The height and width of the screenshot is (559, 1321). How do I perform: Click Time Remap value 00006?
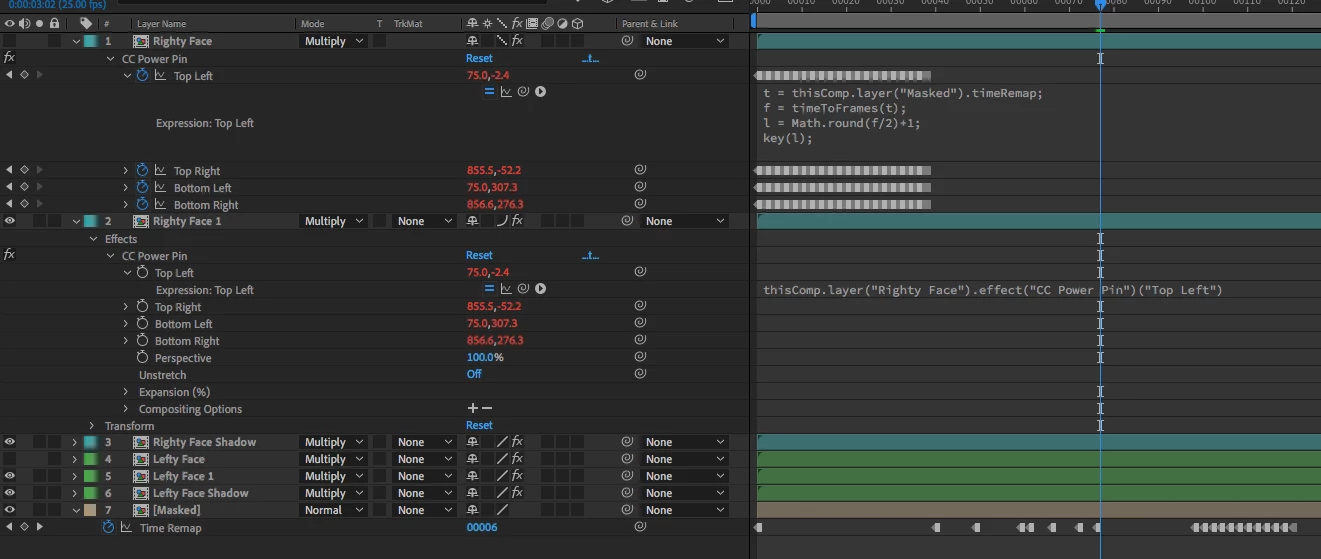tap(482, 527)
